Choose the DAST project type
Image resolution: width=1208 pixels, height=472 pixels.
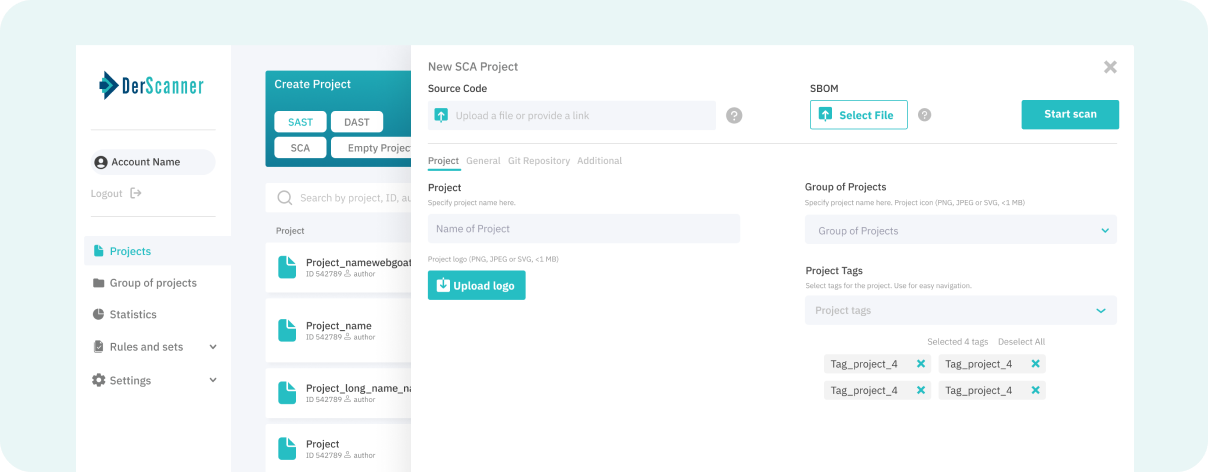click(x=357, y=122)
